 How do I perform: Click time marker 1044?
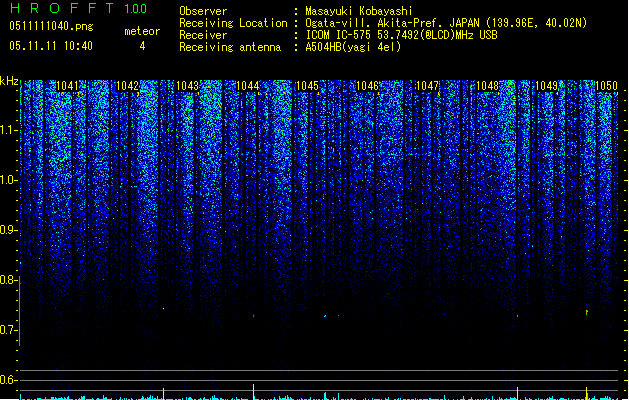click(x=248, y=86)
